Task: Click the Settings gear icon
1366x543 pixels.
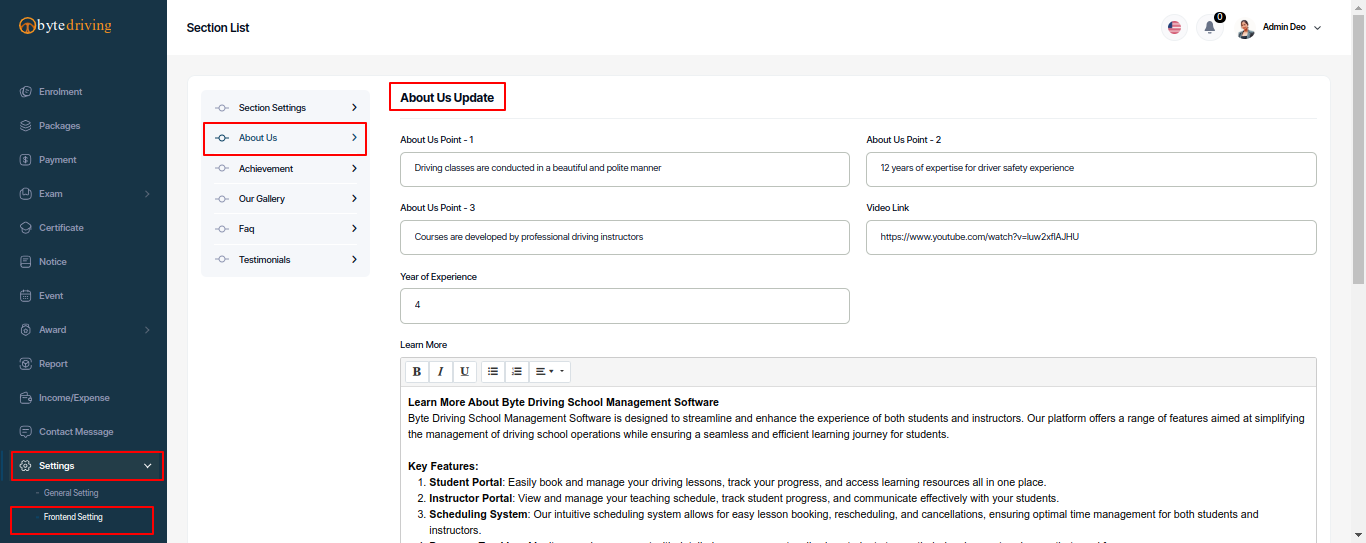Action: click(26, 466)
